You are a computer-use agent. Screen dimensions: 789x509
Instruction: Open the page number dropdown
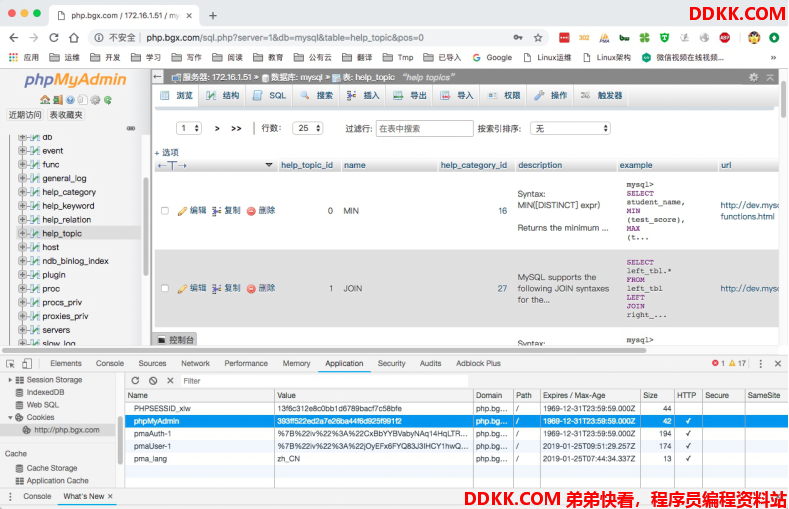point(189,128)
